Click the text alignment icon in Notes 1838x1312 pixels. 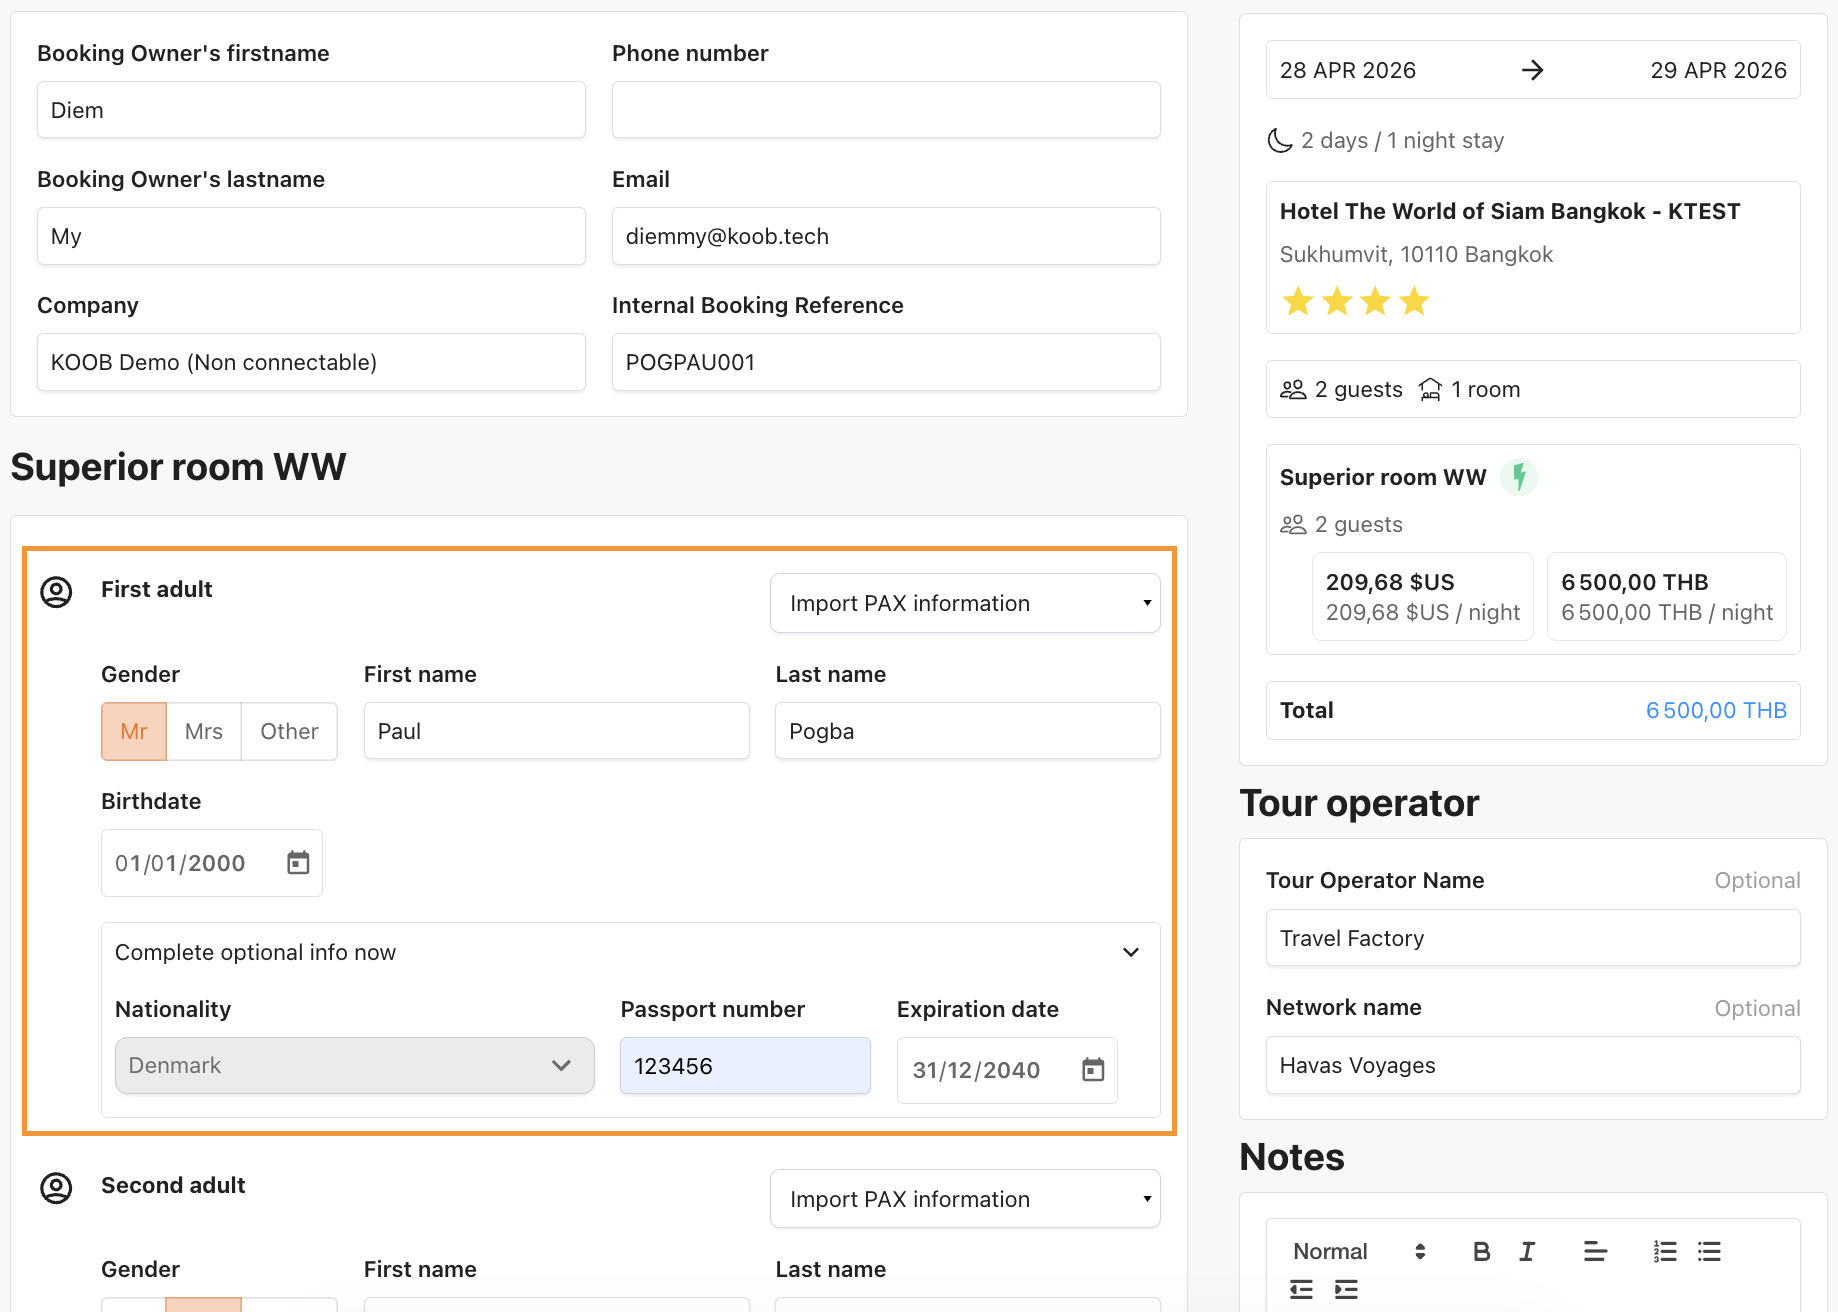point(1595,1251)
